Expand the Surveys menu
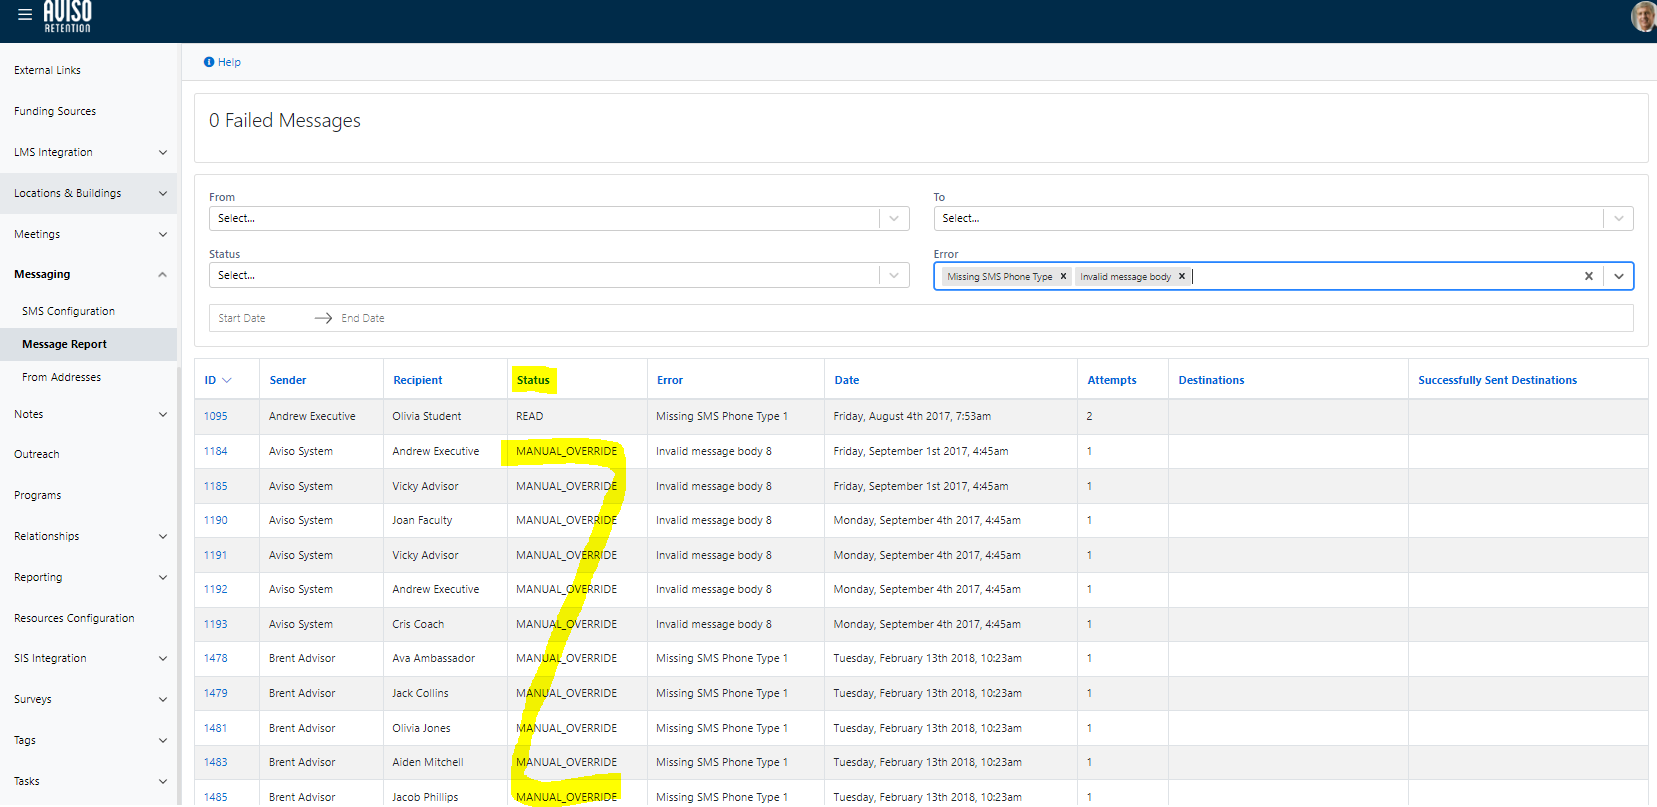 click(x=89, y=699)
